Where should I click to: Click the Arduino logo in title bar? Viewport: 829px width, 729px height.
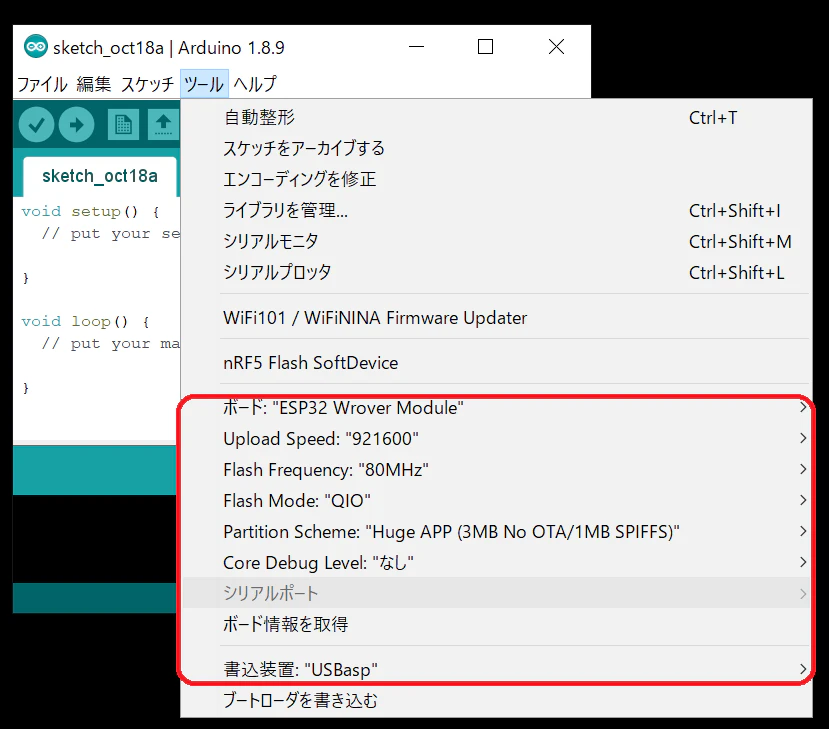click(x=36, y=47)
